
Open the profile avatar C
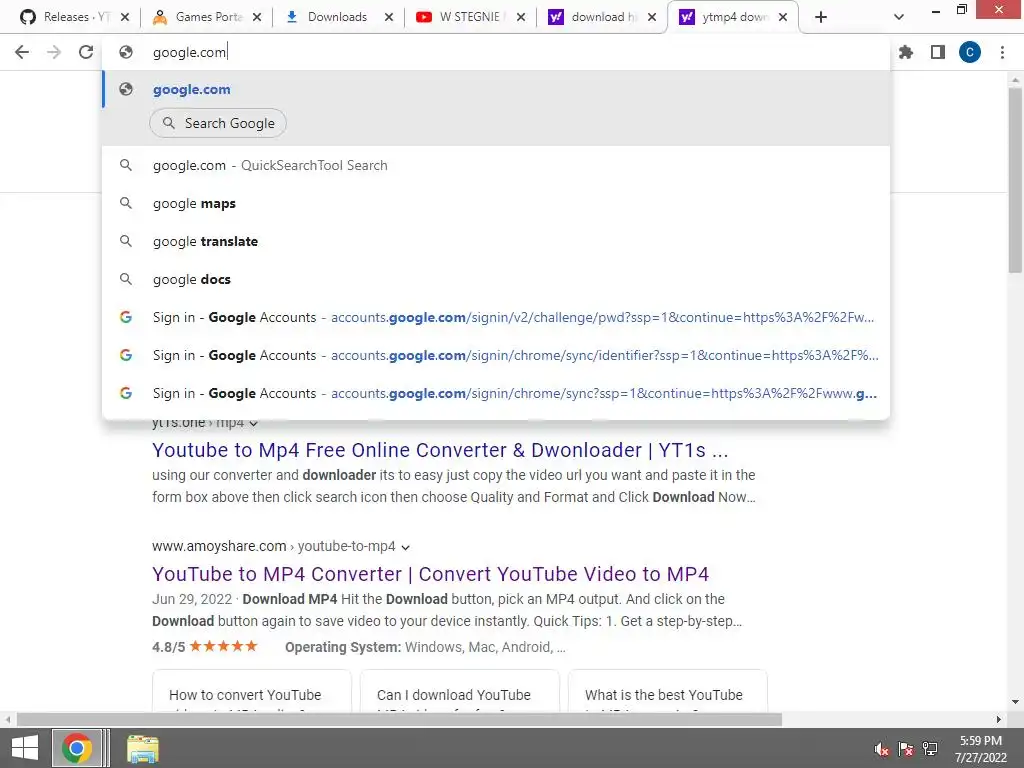coord(970,52)
